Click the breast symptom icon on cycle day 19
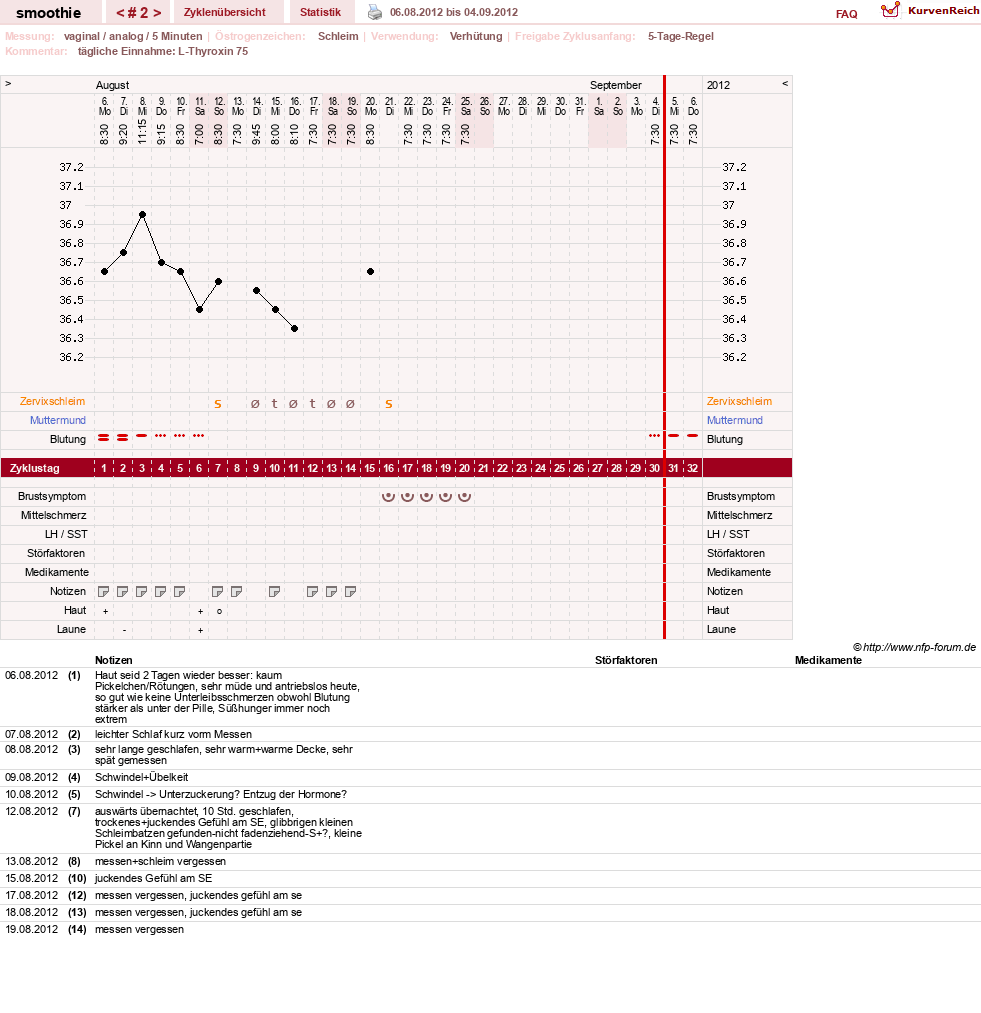 (445, 496)
